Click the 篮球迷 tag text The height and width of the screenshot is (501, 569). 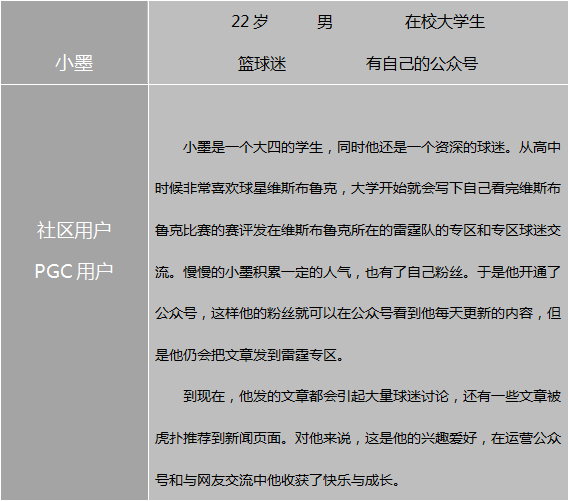click(x=262, y=64)
